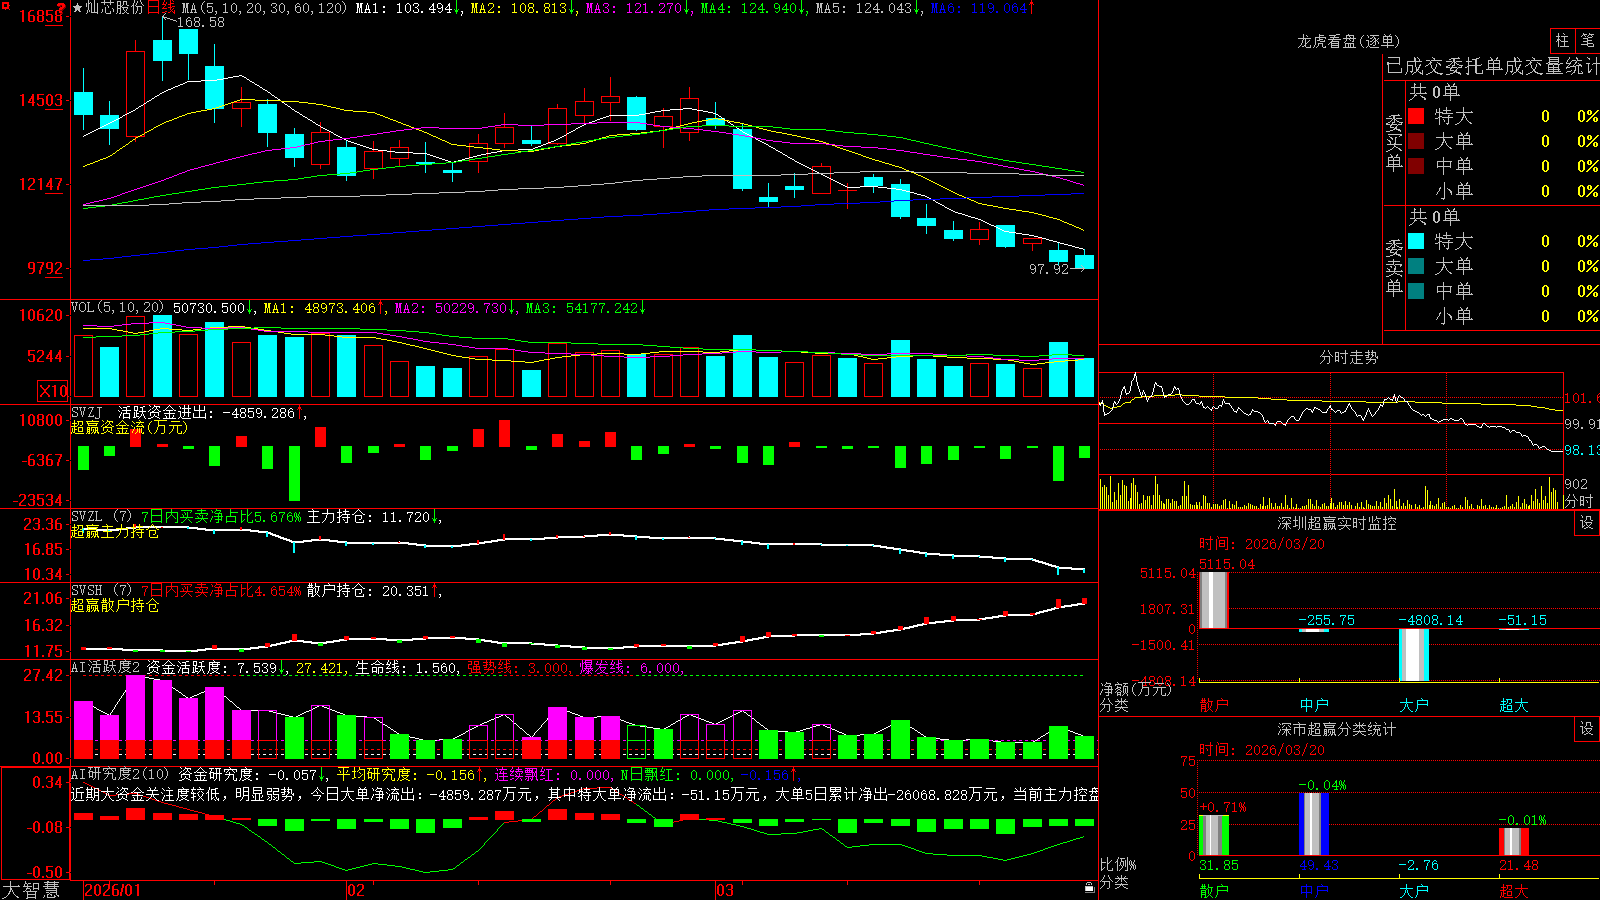Click the 生命线: 1.560 value
Screen dimensions: 1600x900
coord(407,667)
